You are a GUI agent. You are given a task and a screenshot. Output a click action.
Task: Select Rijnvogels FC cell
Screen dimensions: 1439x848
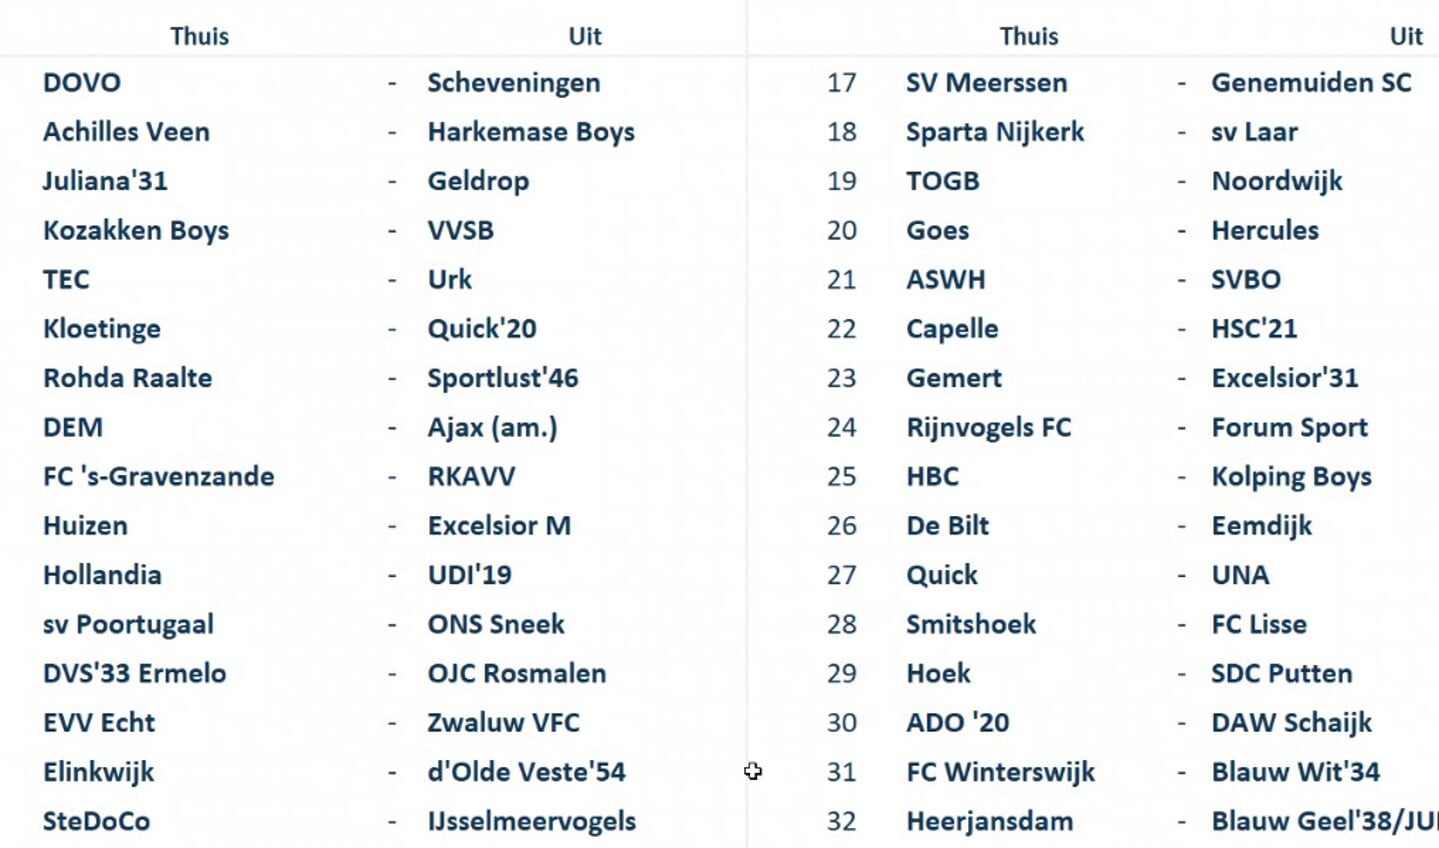[x=988, y=428]
